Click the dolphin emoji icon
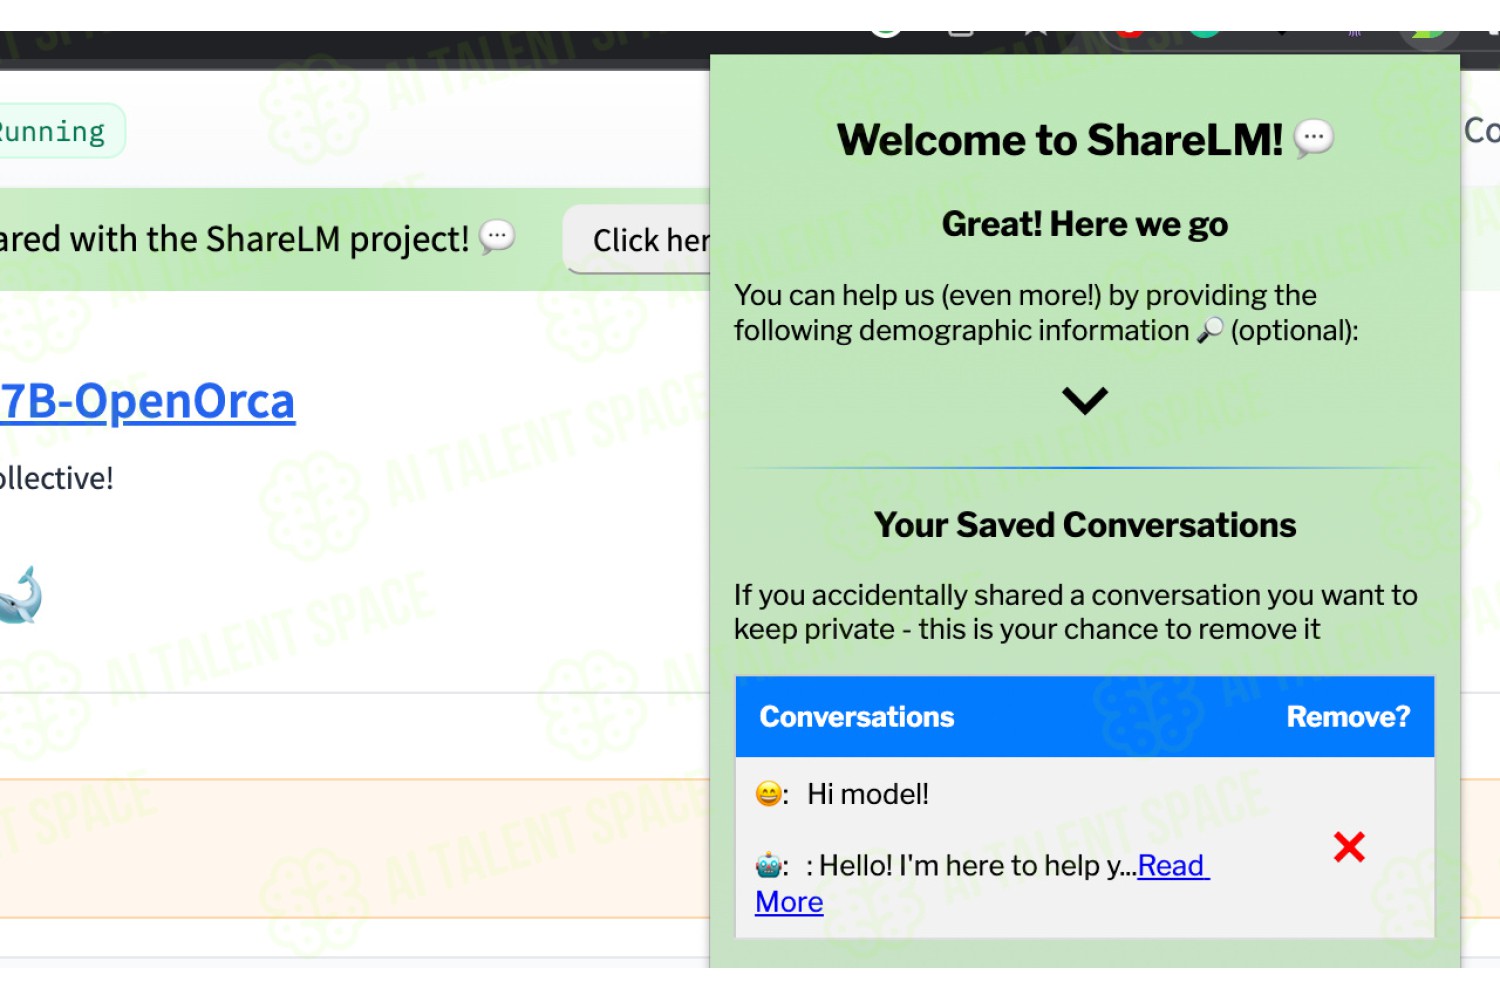Image resolution: width=1500 pixels, height=1000 pixels. point(20,595)
